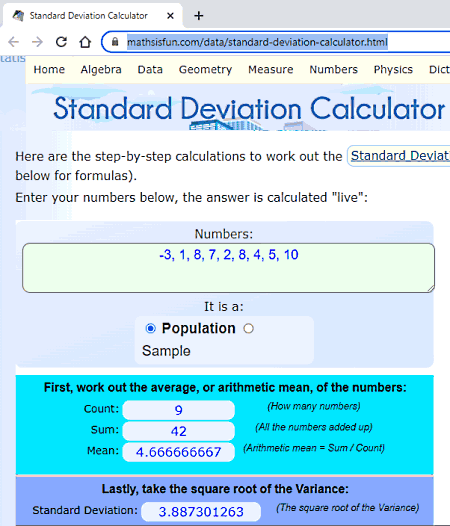450x526 pixels.
Task: View site info via the padlock icon
Action: tap(115, 42)
